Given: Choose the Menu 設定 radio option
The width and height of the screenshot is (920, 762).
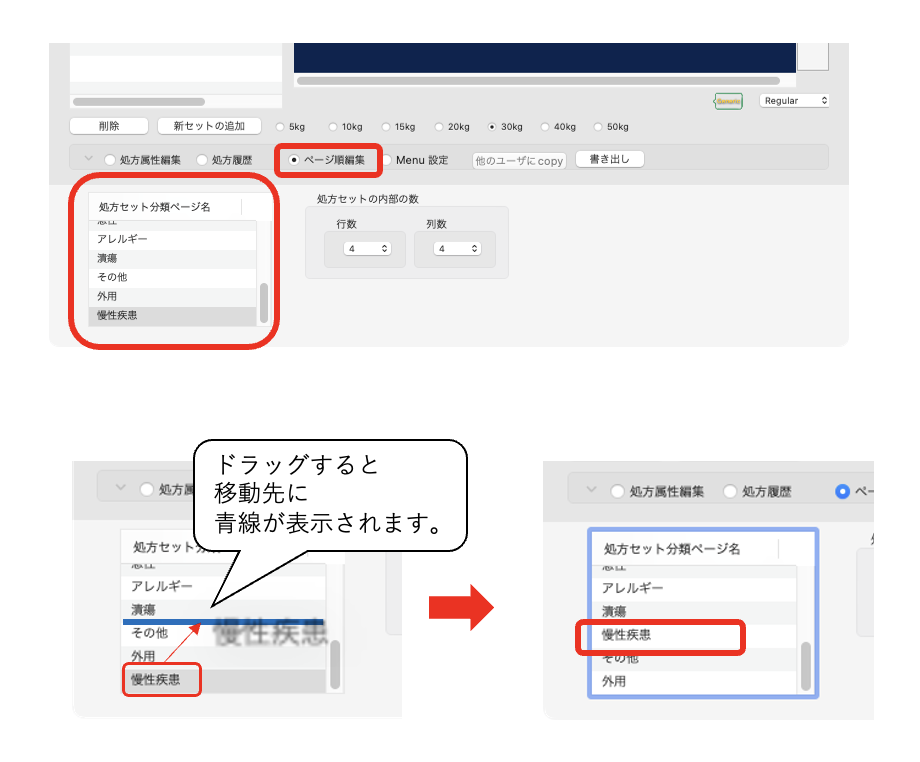Looking at the screenshot, I should pyautogui.click(x=387, y=160).
